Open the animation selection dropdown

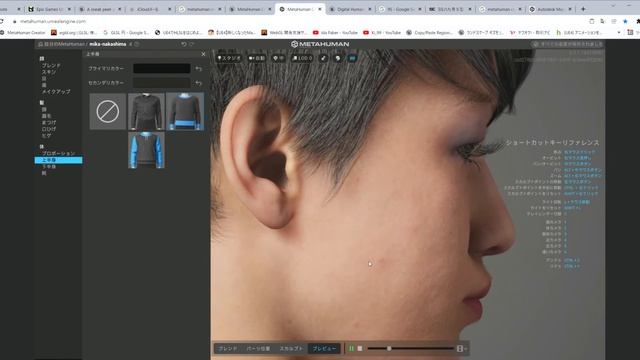[462, 349]
